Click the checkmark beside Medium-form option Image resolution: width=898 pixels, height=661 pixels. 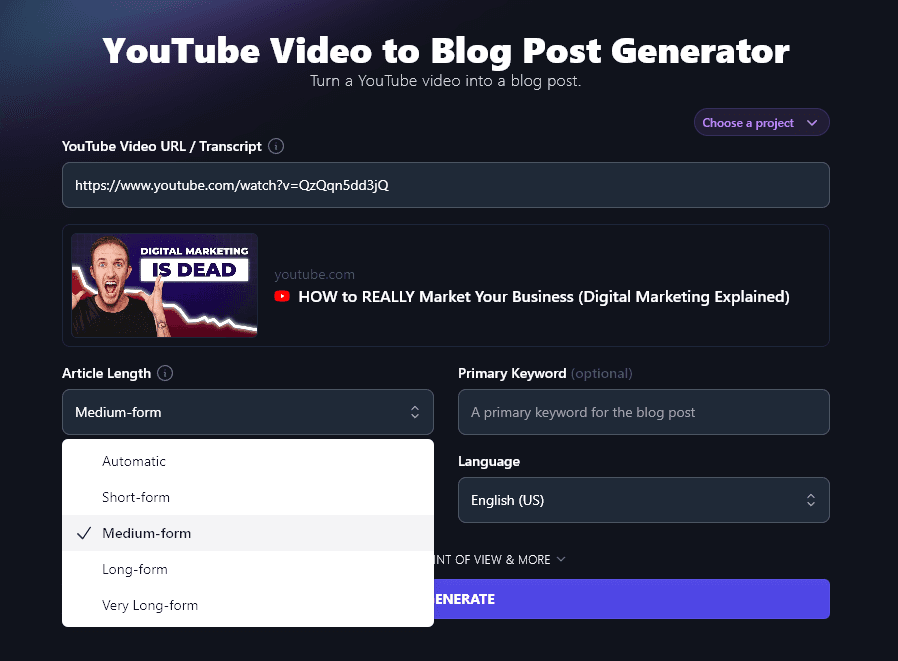tap(84, 533)
